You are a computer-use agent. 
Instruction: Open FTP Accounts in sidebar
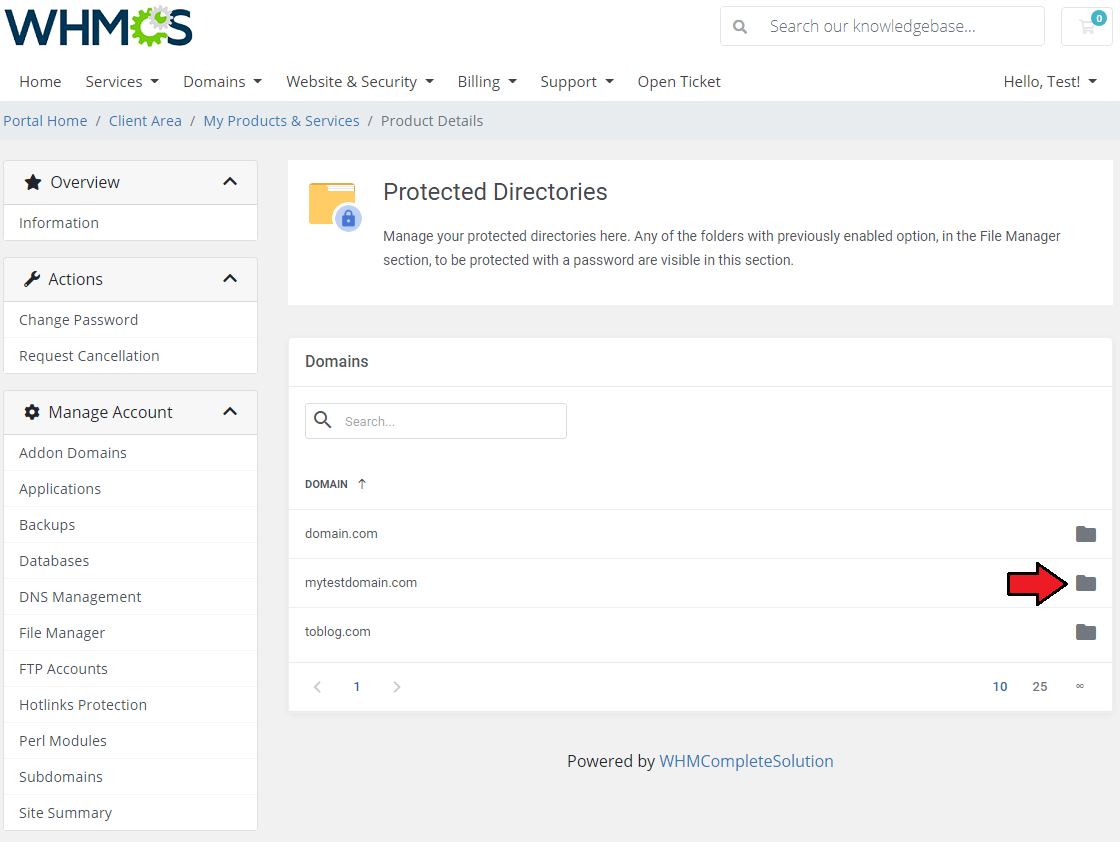(131, 668)
